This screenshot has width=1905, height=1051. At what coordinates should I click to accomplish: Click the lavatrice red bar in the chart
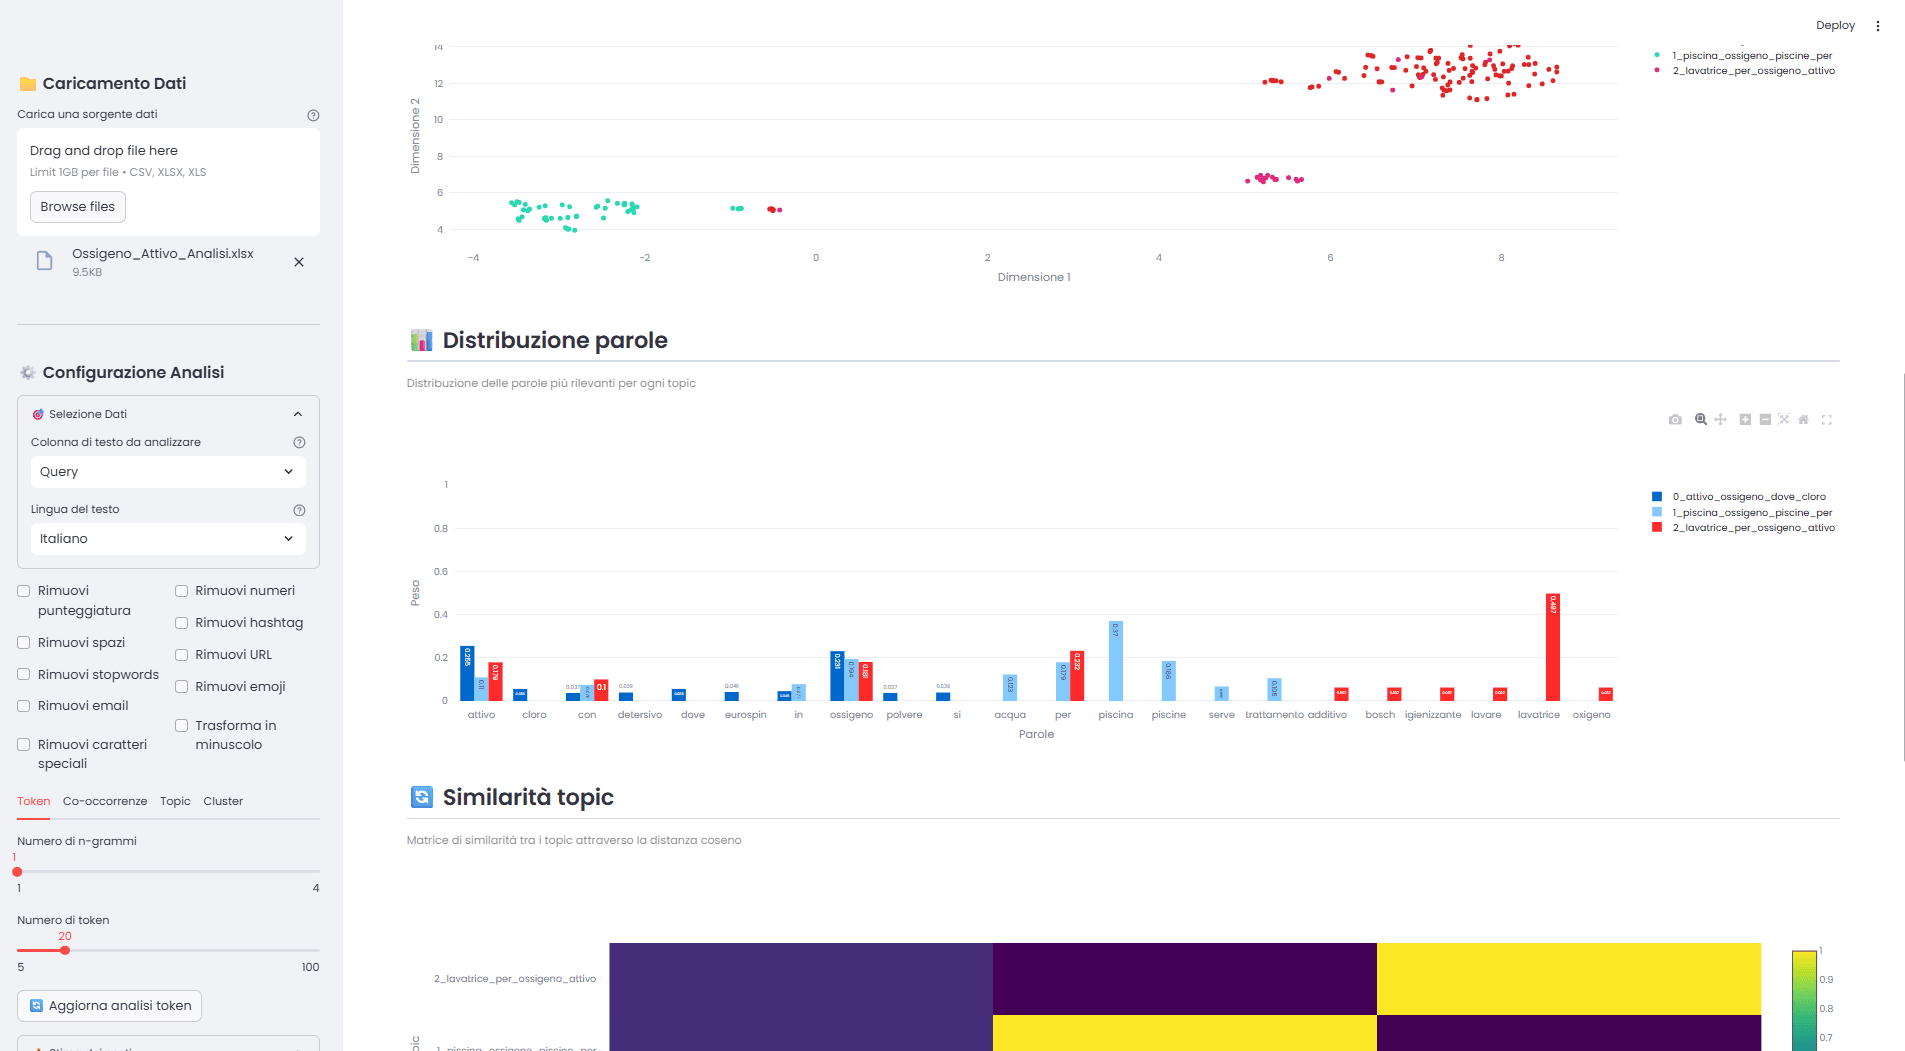coord(1552,647)
